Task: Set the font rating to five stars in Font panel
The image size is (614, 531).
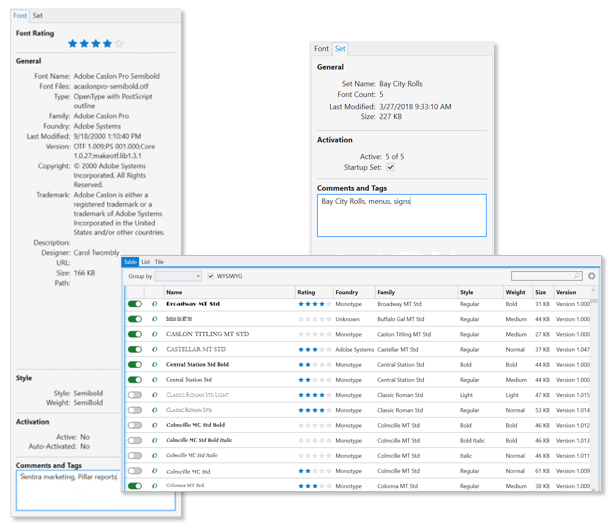Action: click(119, 43)
